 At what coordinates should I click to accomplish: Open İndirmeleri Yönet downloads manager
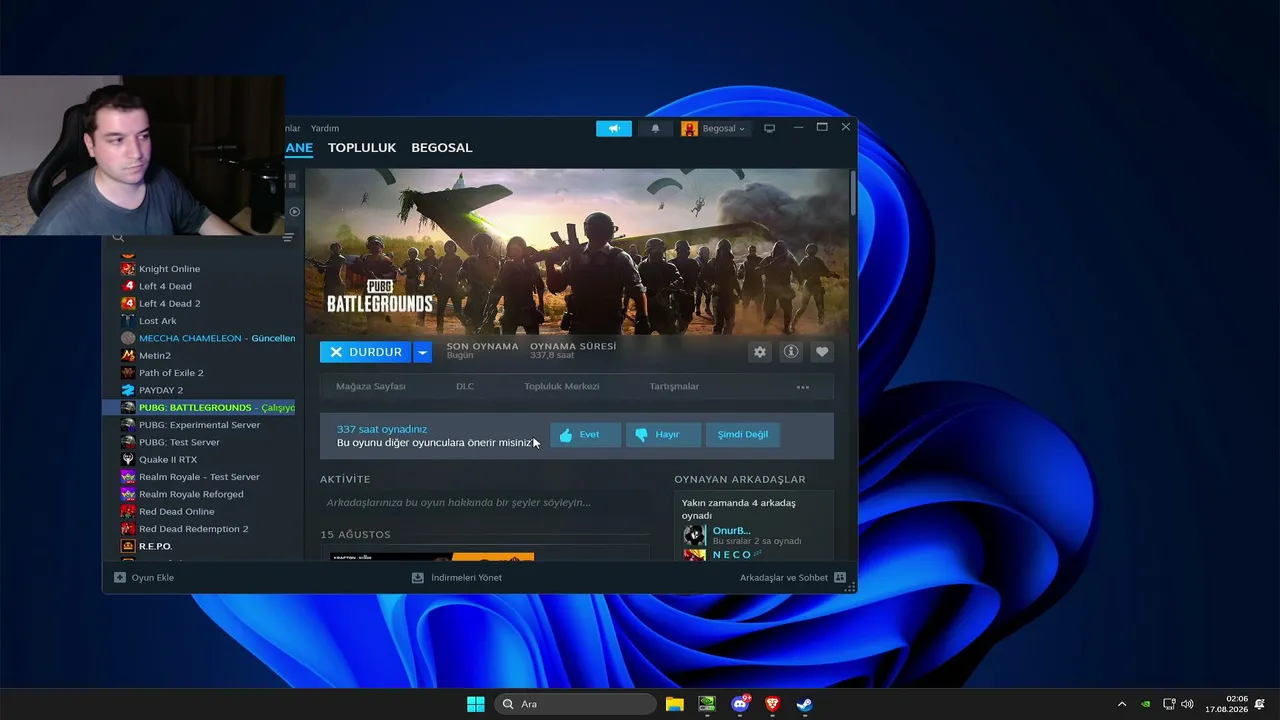[x=457, y=578]
